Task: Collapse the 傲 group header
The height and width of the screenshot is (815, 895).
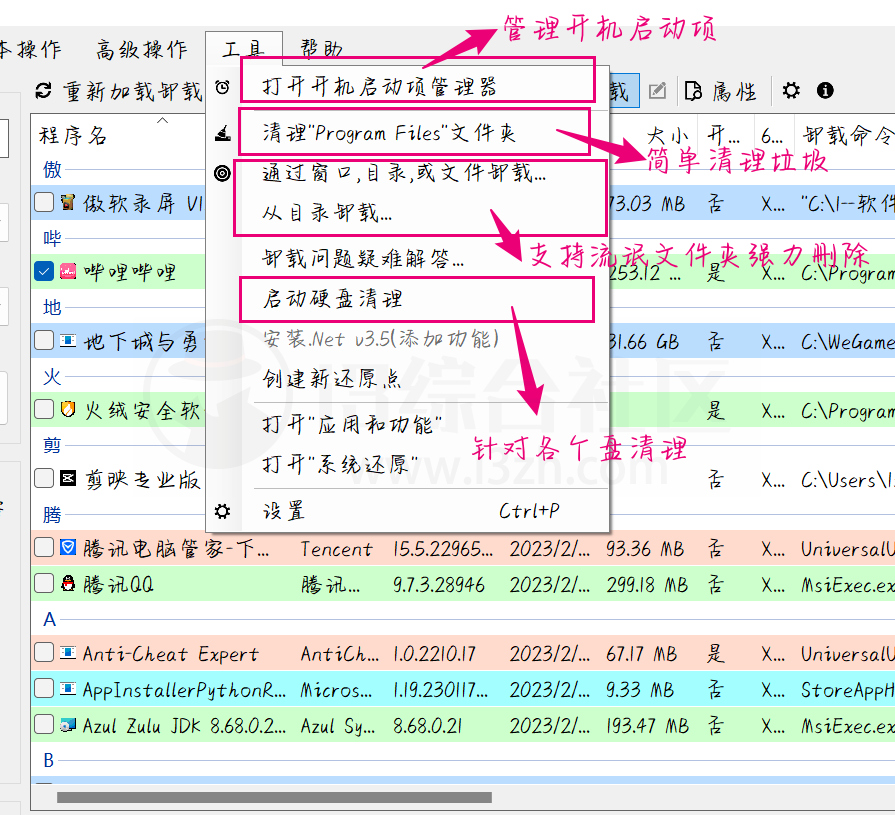Action: pyautogui.click(x=52, y=170)
